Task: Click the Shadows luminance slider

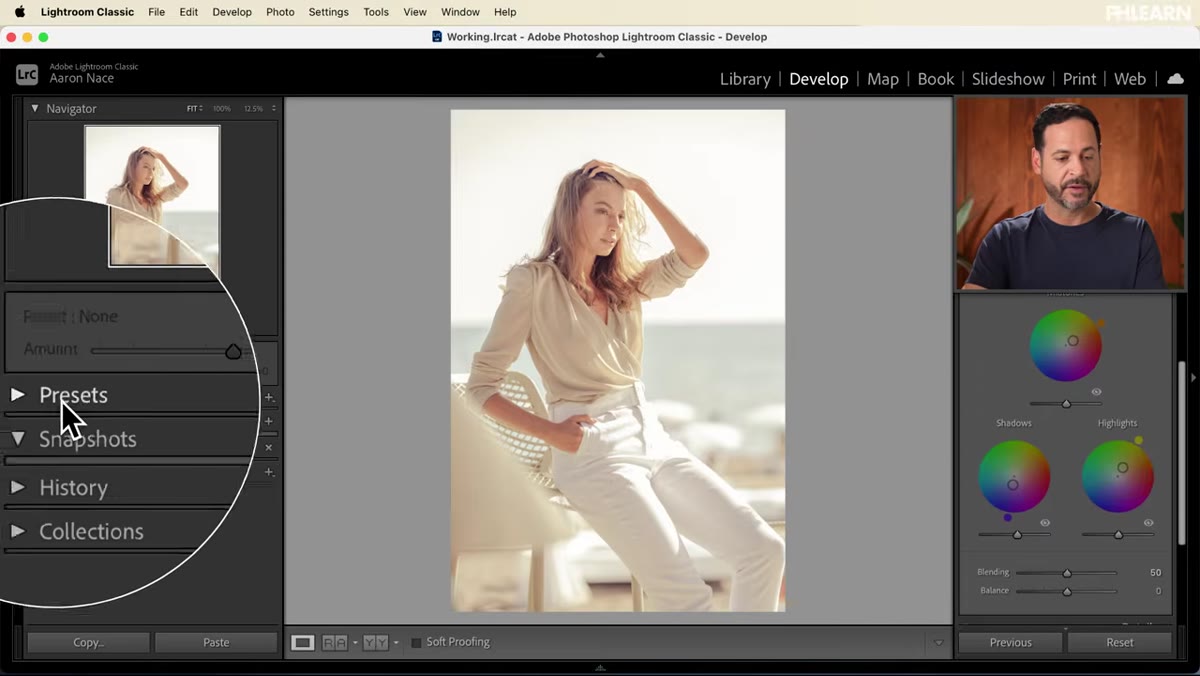Action: click(1014, 535)
